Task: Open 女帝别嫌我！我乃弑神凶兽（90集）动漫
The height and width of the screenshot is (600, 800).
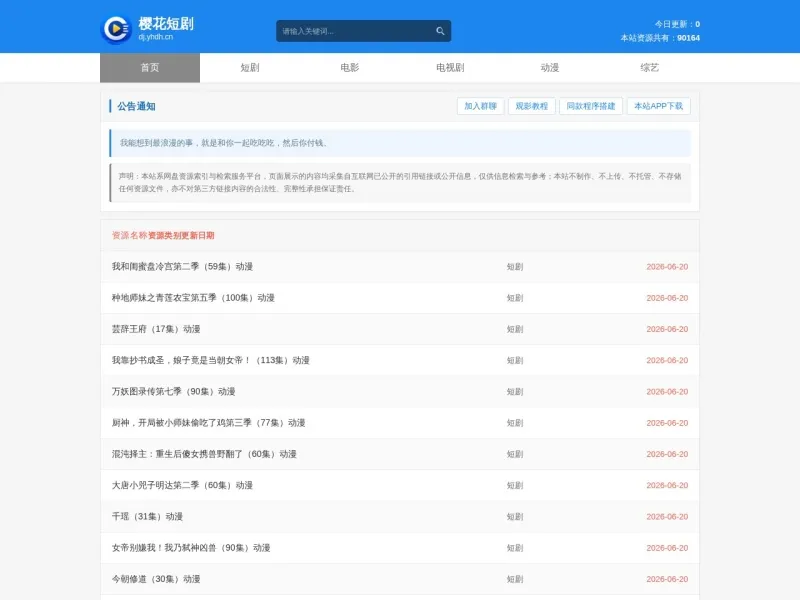Action: (x=191, y=547)
